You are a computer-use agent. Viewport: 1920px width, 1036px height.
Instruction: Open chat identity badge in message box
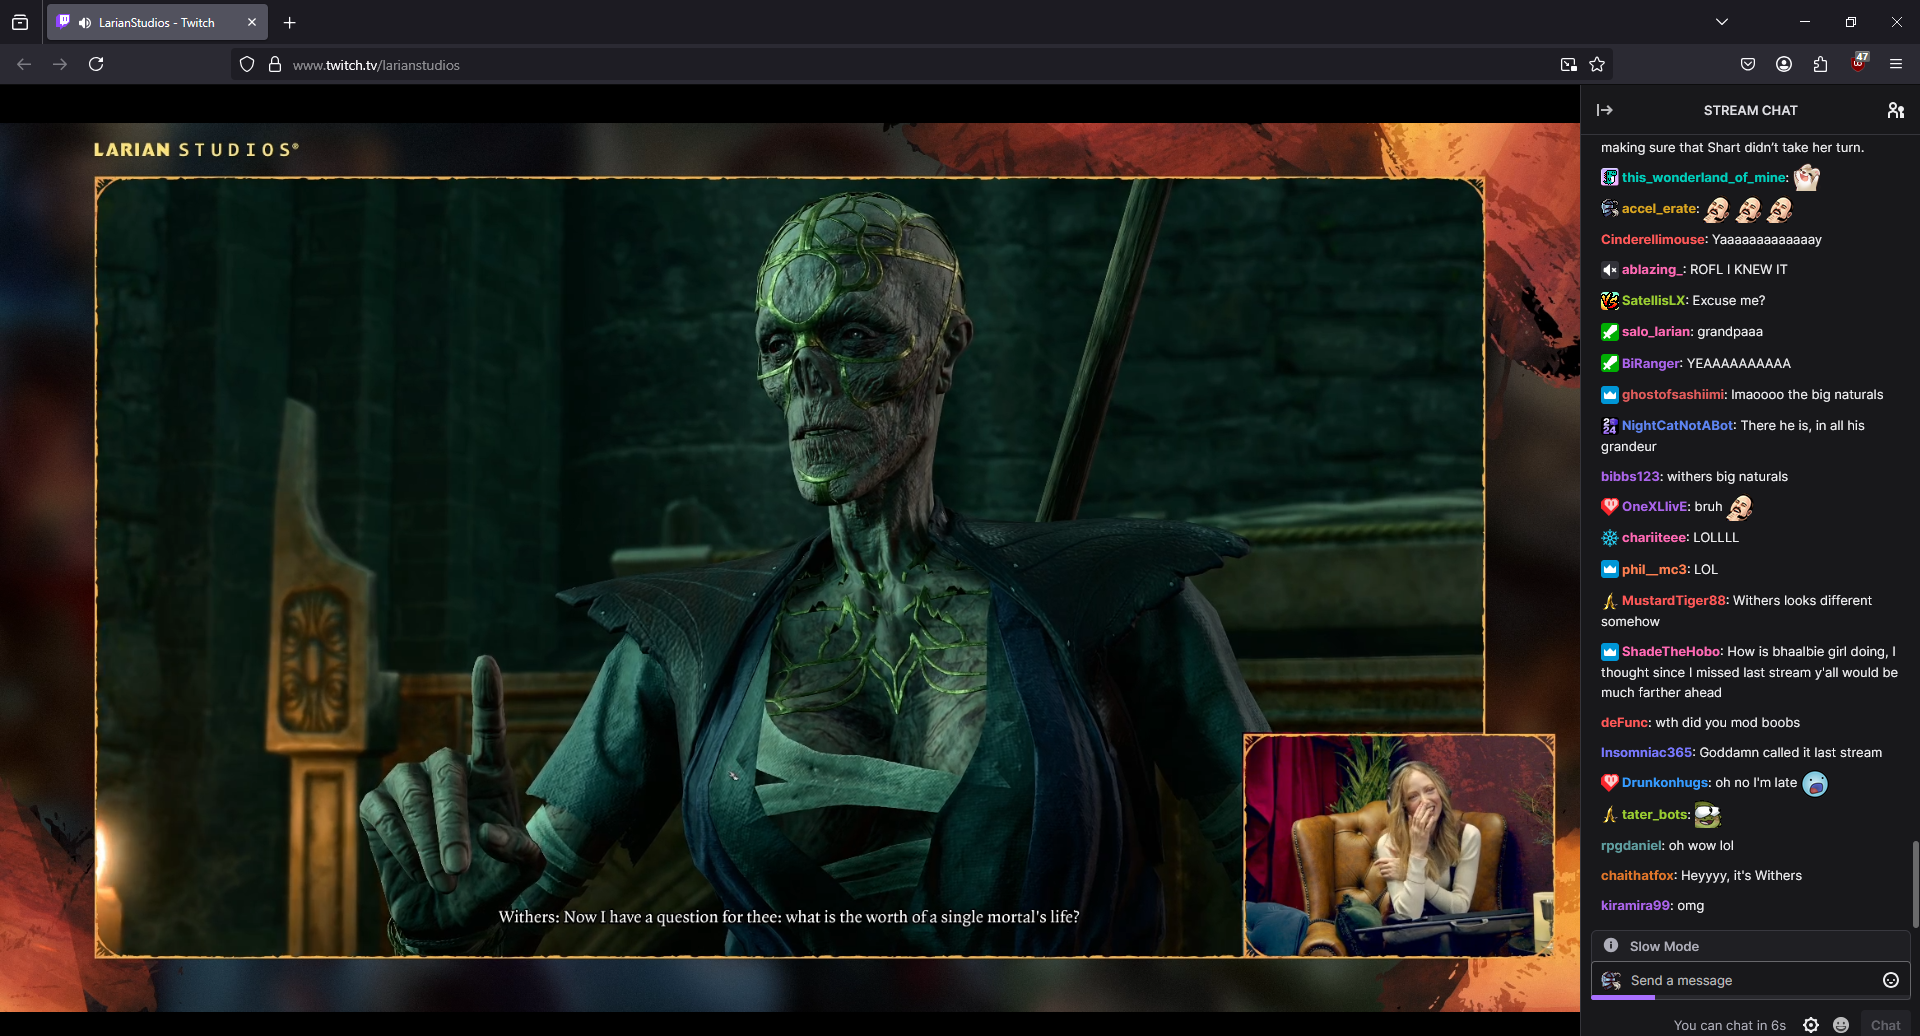tap(1611, 980)
